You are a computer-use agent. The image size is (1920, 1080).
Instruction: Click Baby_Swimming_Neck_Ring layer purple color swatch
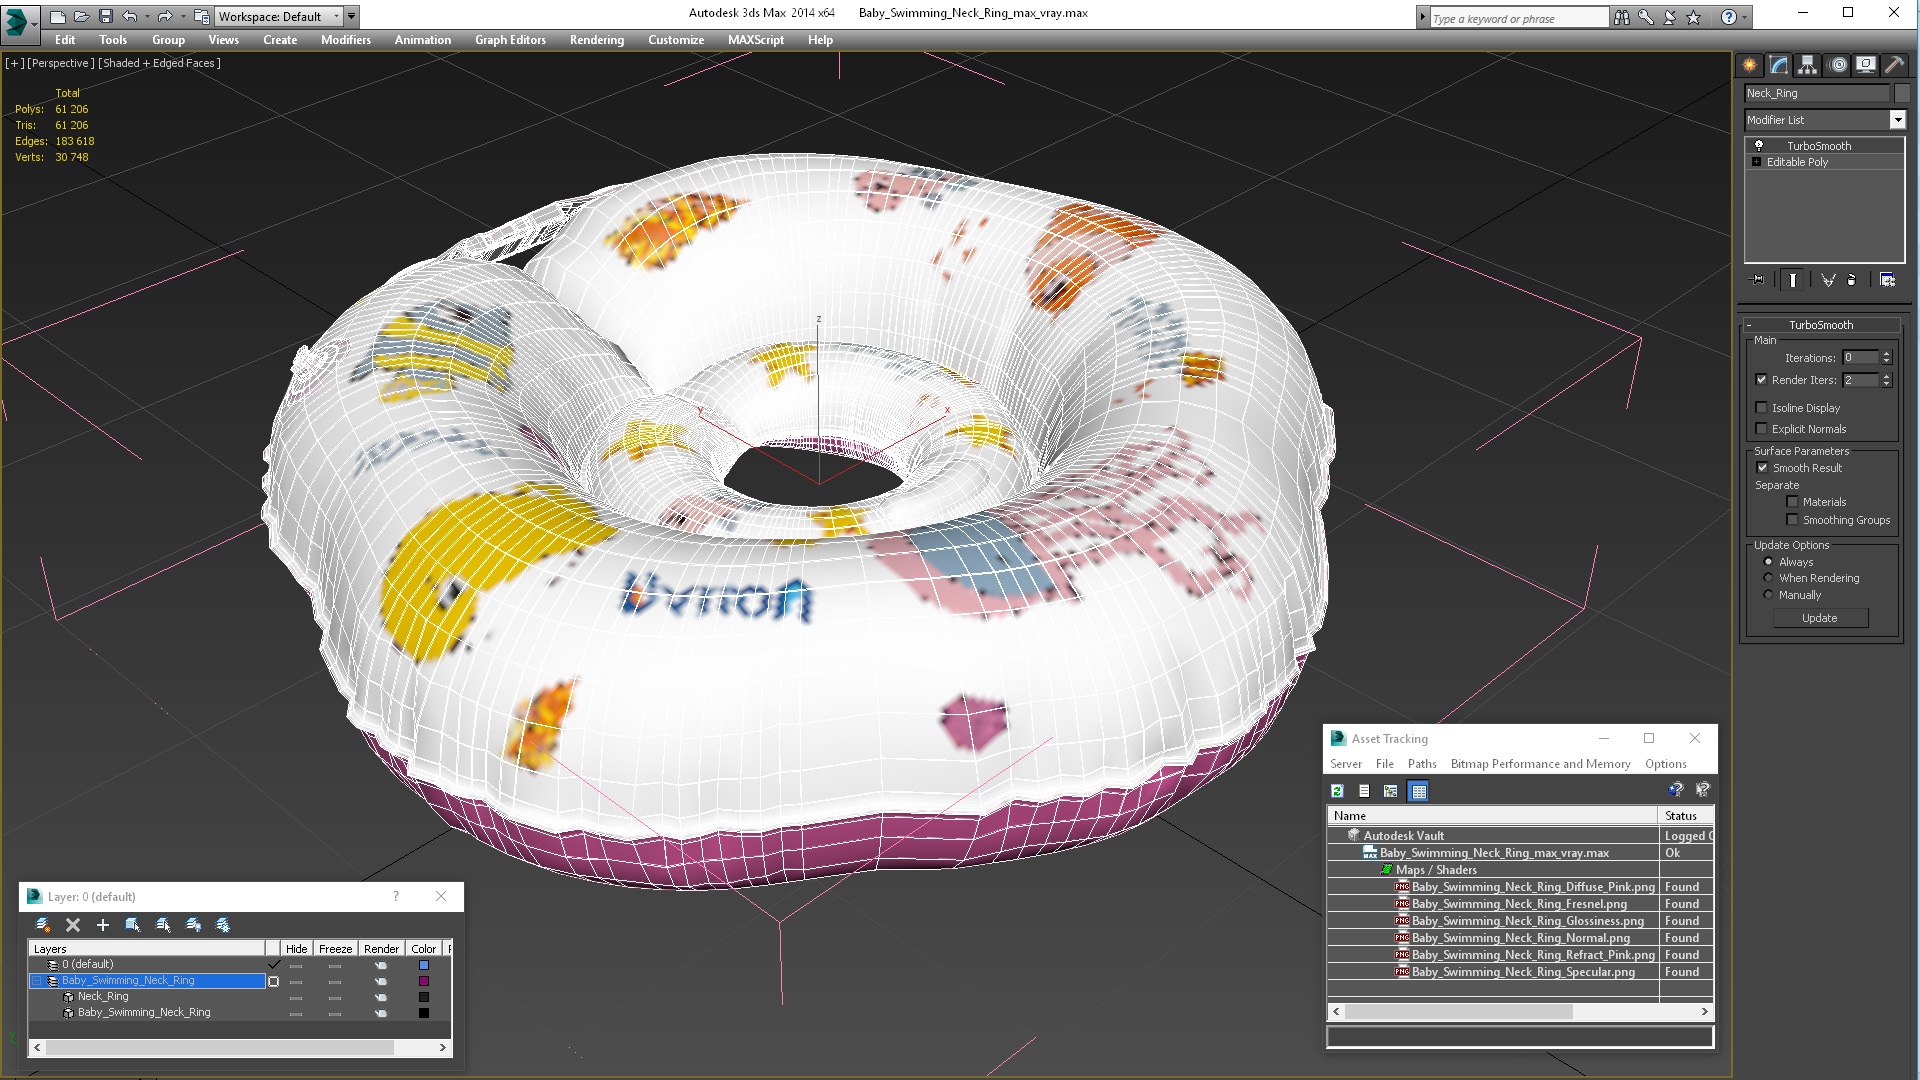coord(424,981)
